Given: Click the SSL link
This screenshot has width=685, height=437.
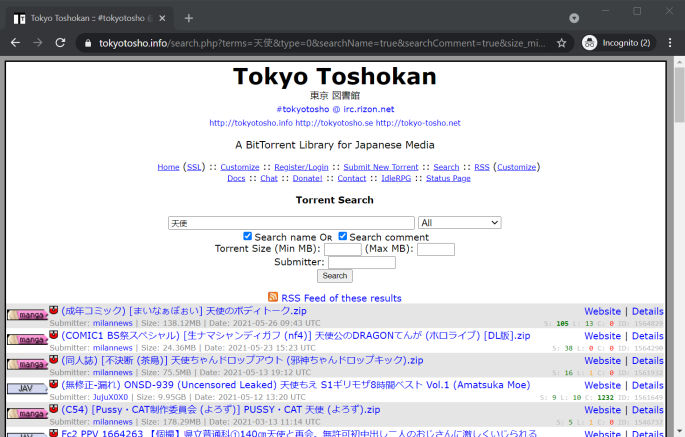Looking at the screenshot, I should [x=194, y=167].
